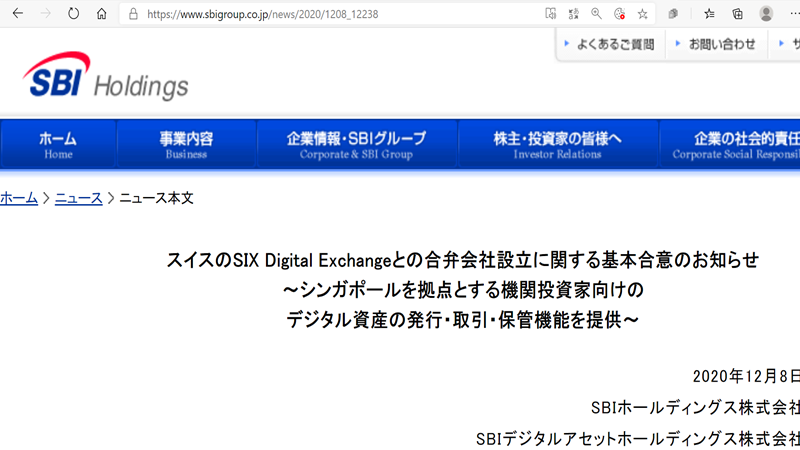
Task: Click the text SBIデジタルアセットホールディングス株式会社
Action: 638,438
